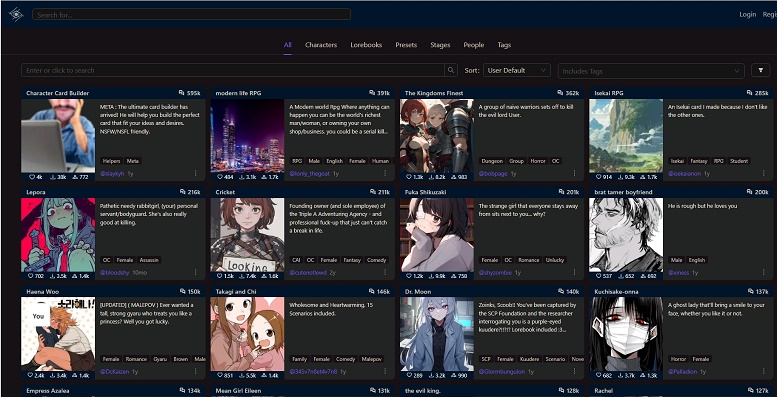Click the download icon on Cricket card
The height and width of the screenshot is (397, 777).
coord(242,276)
